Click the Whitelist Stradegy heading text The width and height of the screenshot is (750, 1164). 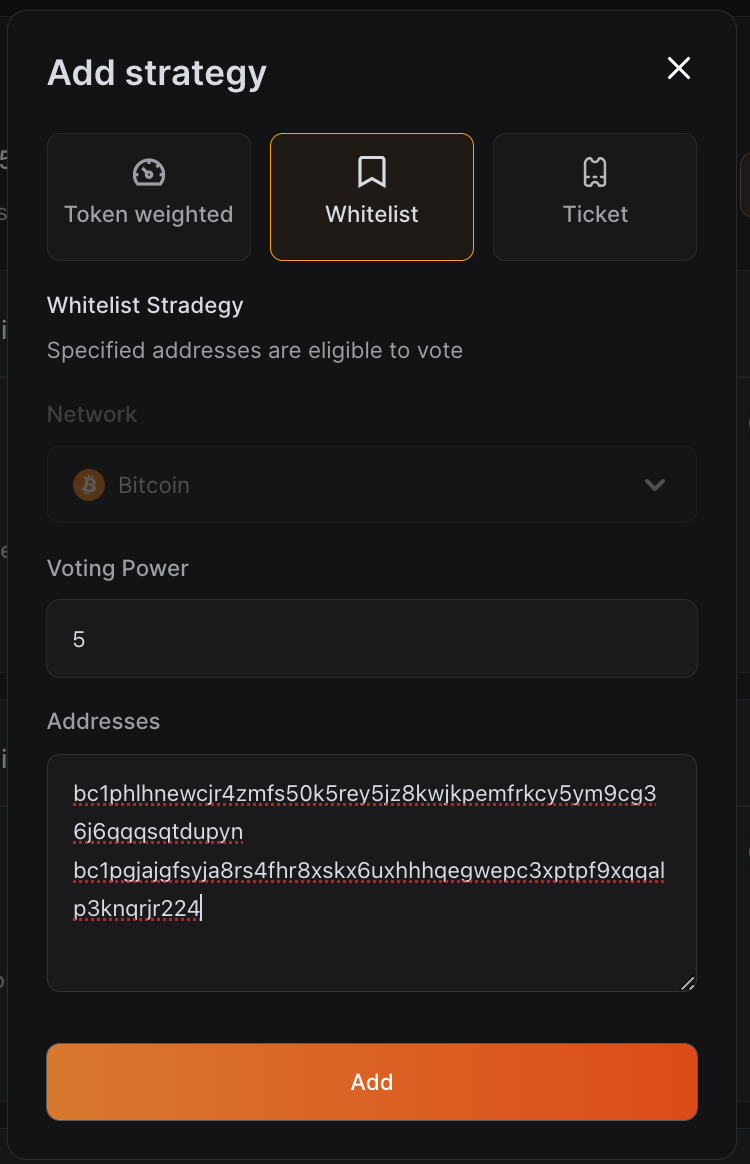point(145,305)
